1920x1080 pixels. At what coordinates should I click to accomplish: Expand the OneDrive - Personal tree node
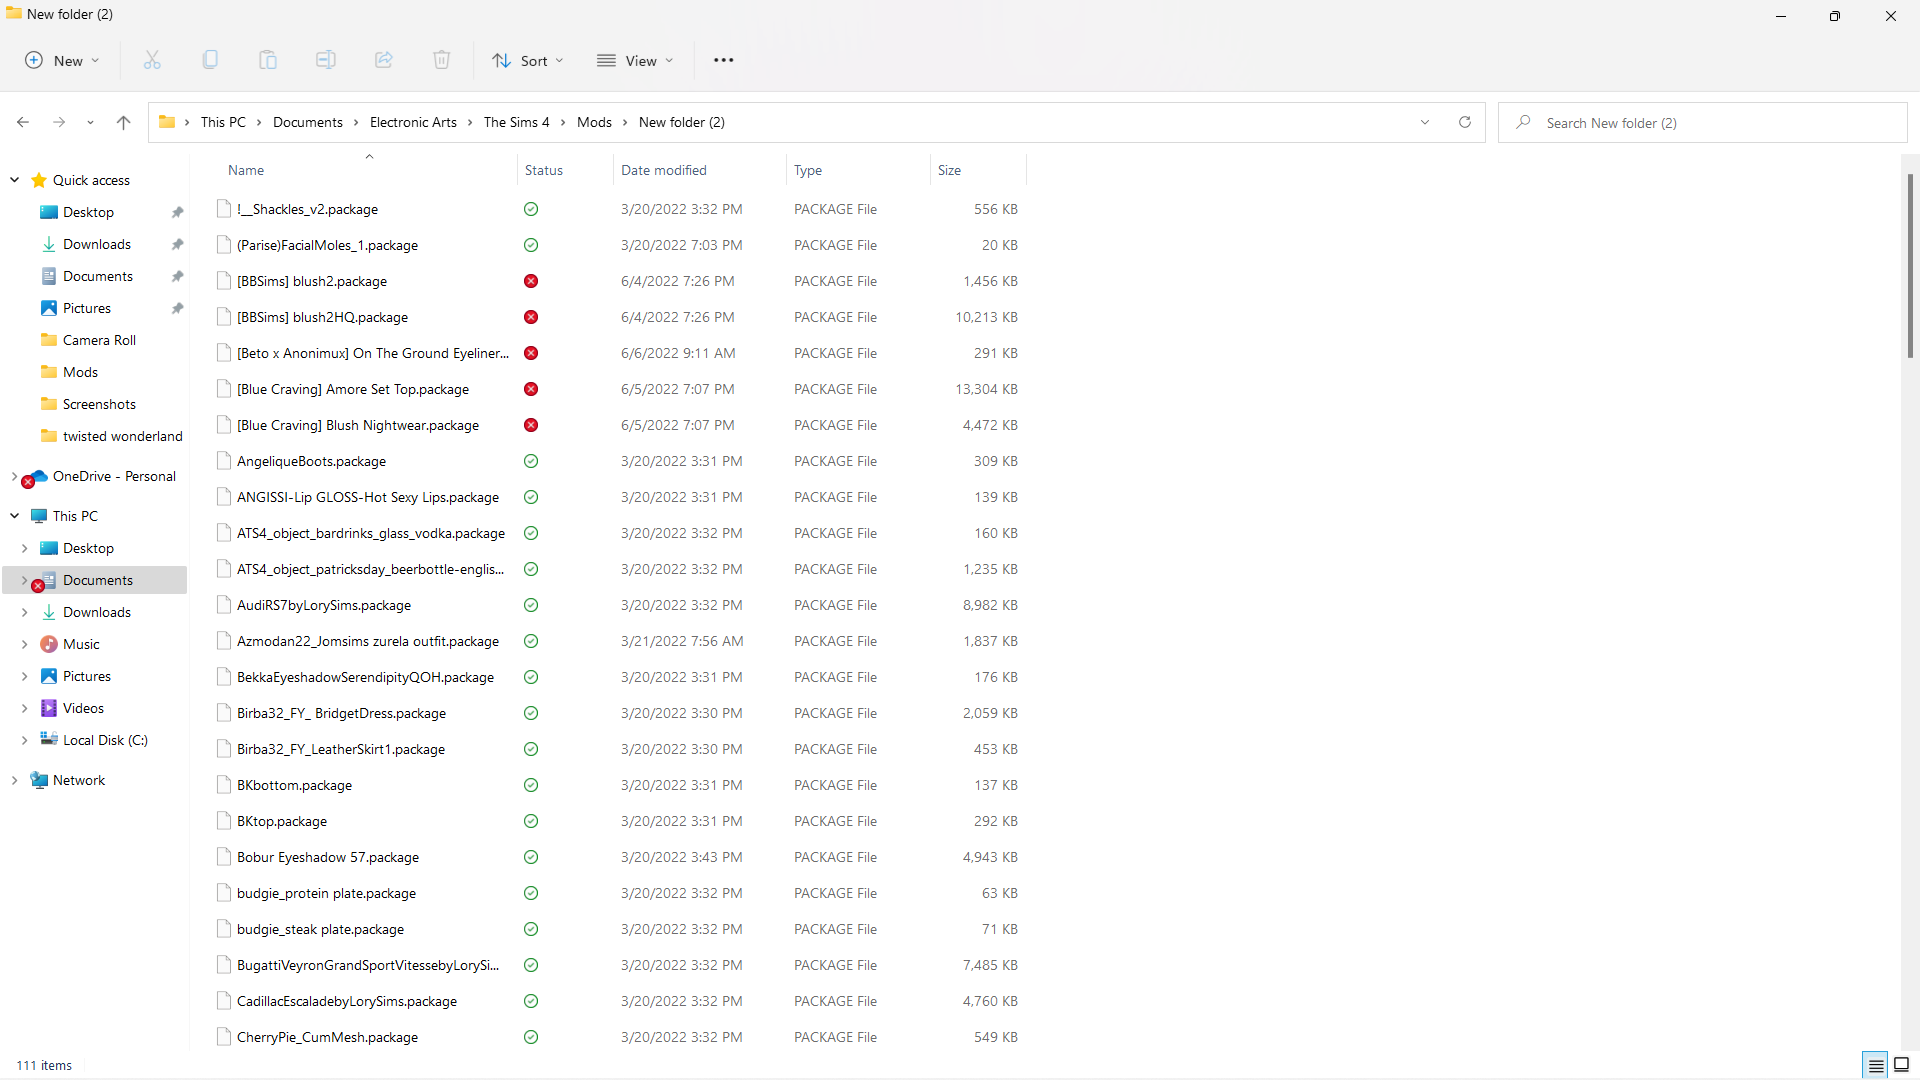point(14,476)
